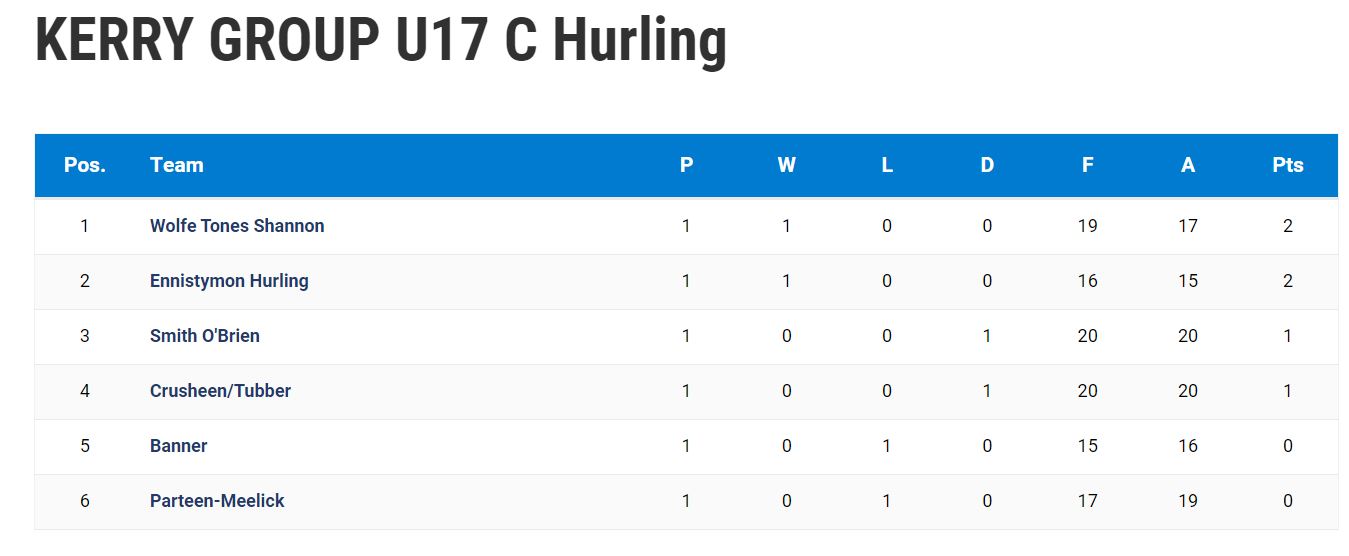The height and width of the screenshot is (556, 1349).
Task: Click Ennistymon Hurling's scores-against value of 15
Action: tap(1188, 281)
